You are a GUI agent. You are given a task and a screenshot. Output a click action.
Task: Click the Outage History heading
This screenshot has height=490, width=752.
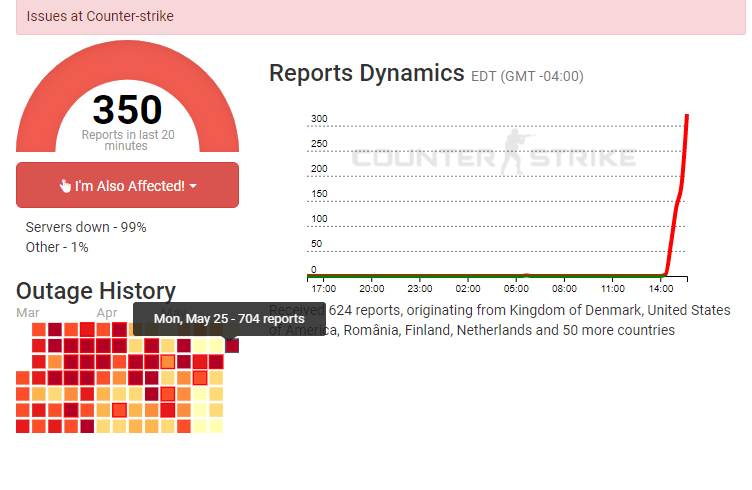click(96, 291)
